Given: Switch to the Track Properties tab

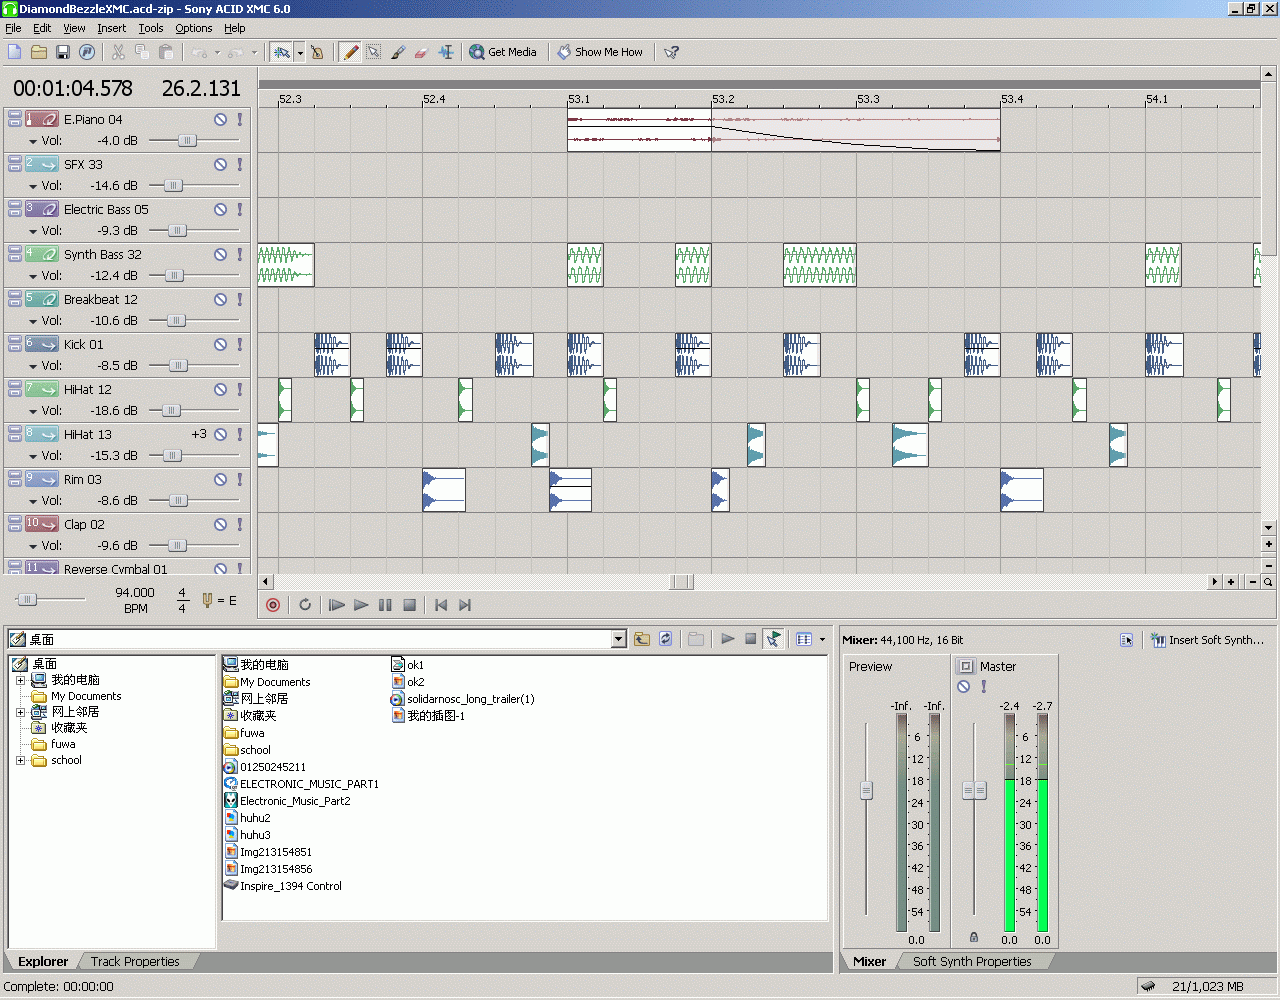Looking at the screenshot, I should coord(135,961).
